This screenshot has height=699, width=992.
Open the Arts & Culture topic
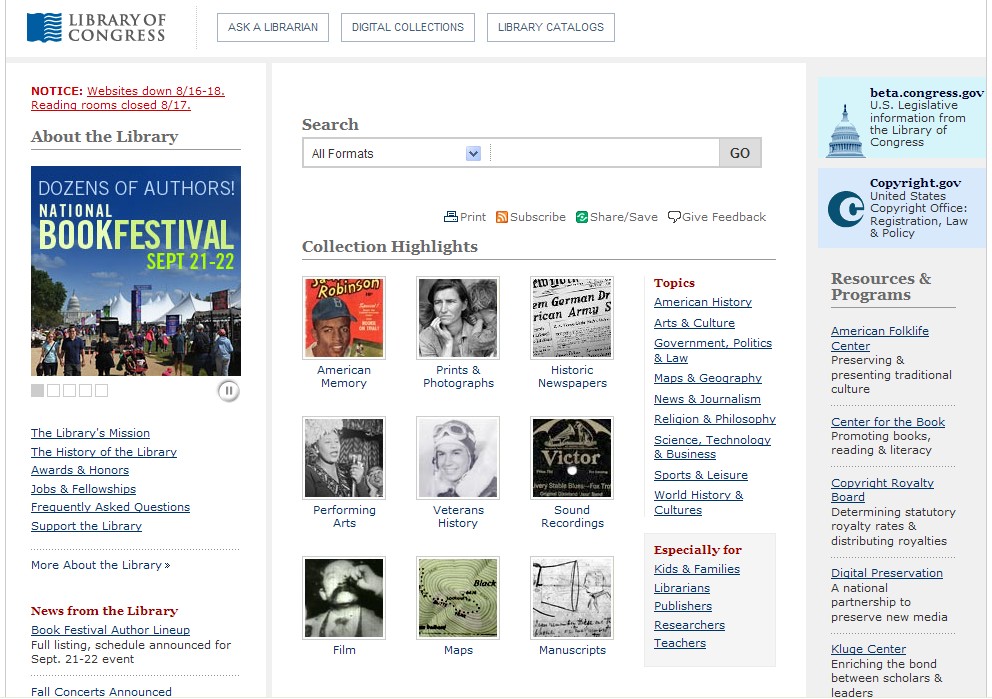coord(694,323)
